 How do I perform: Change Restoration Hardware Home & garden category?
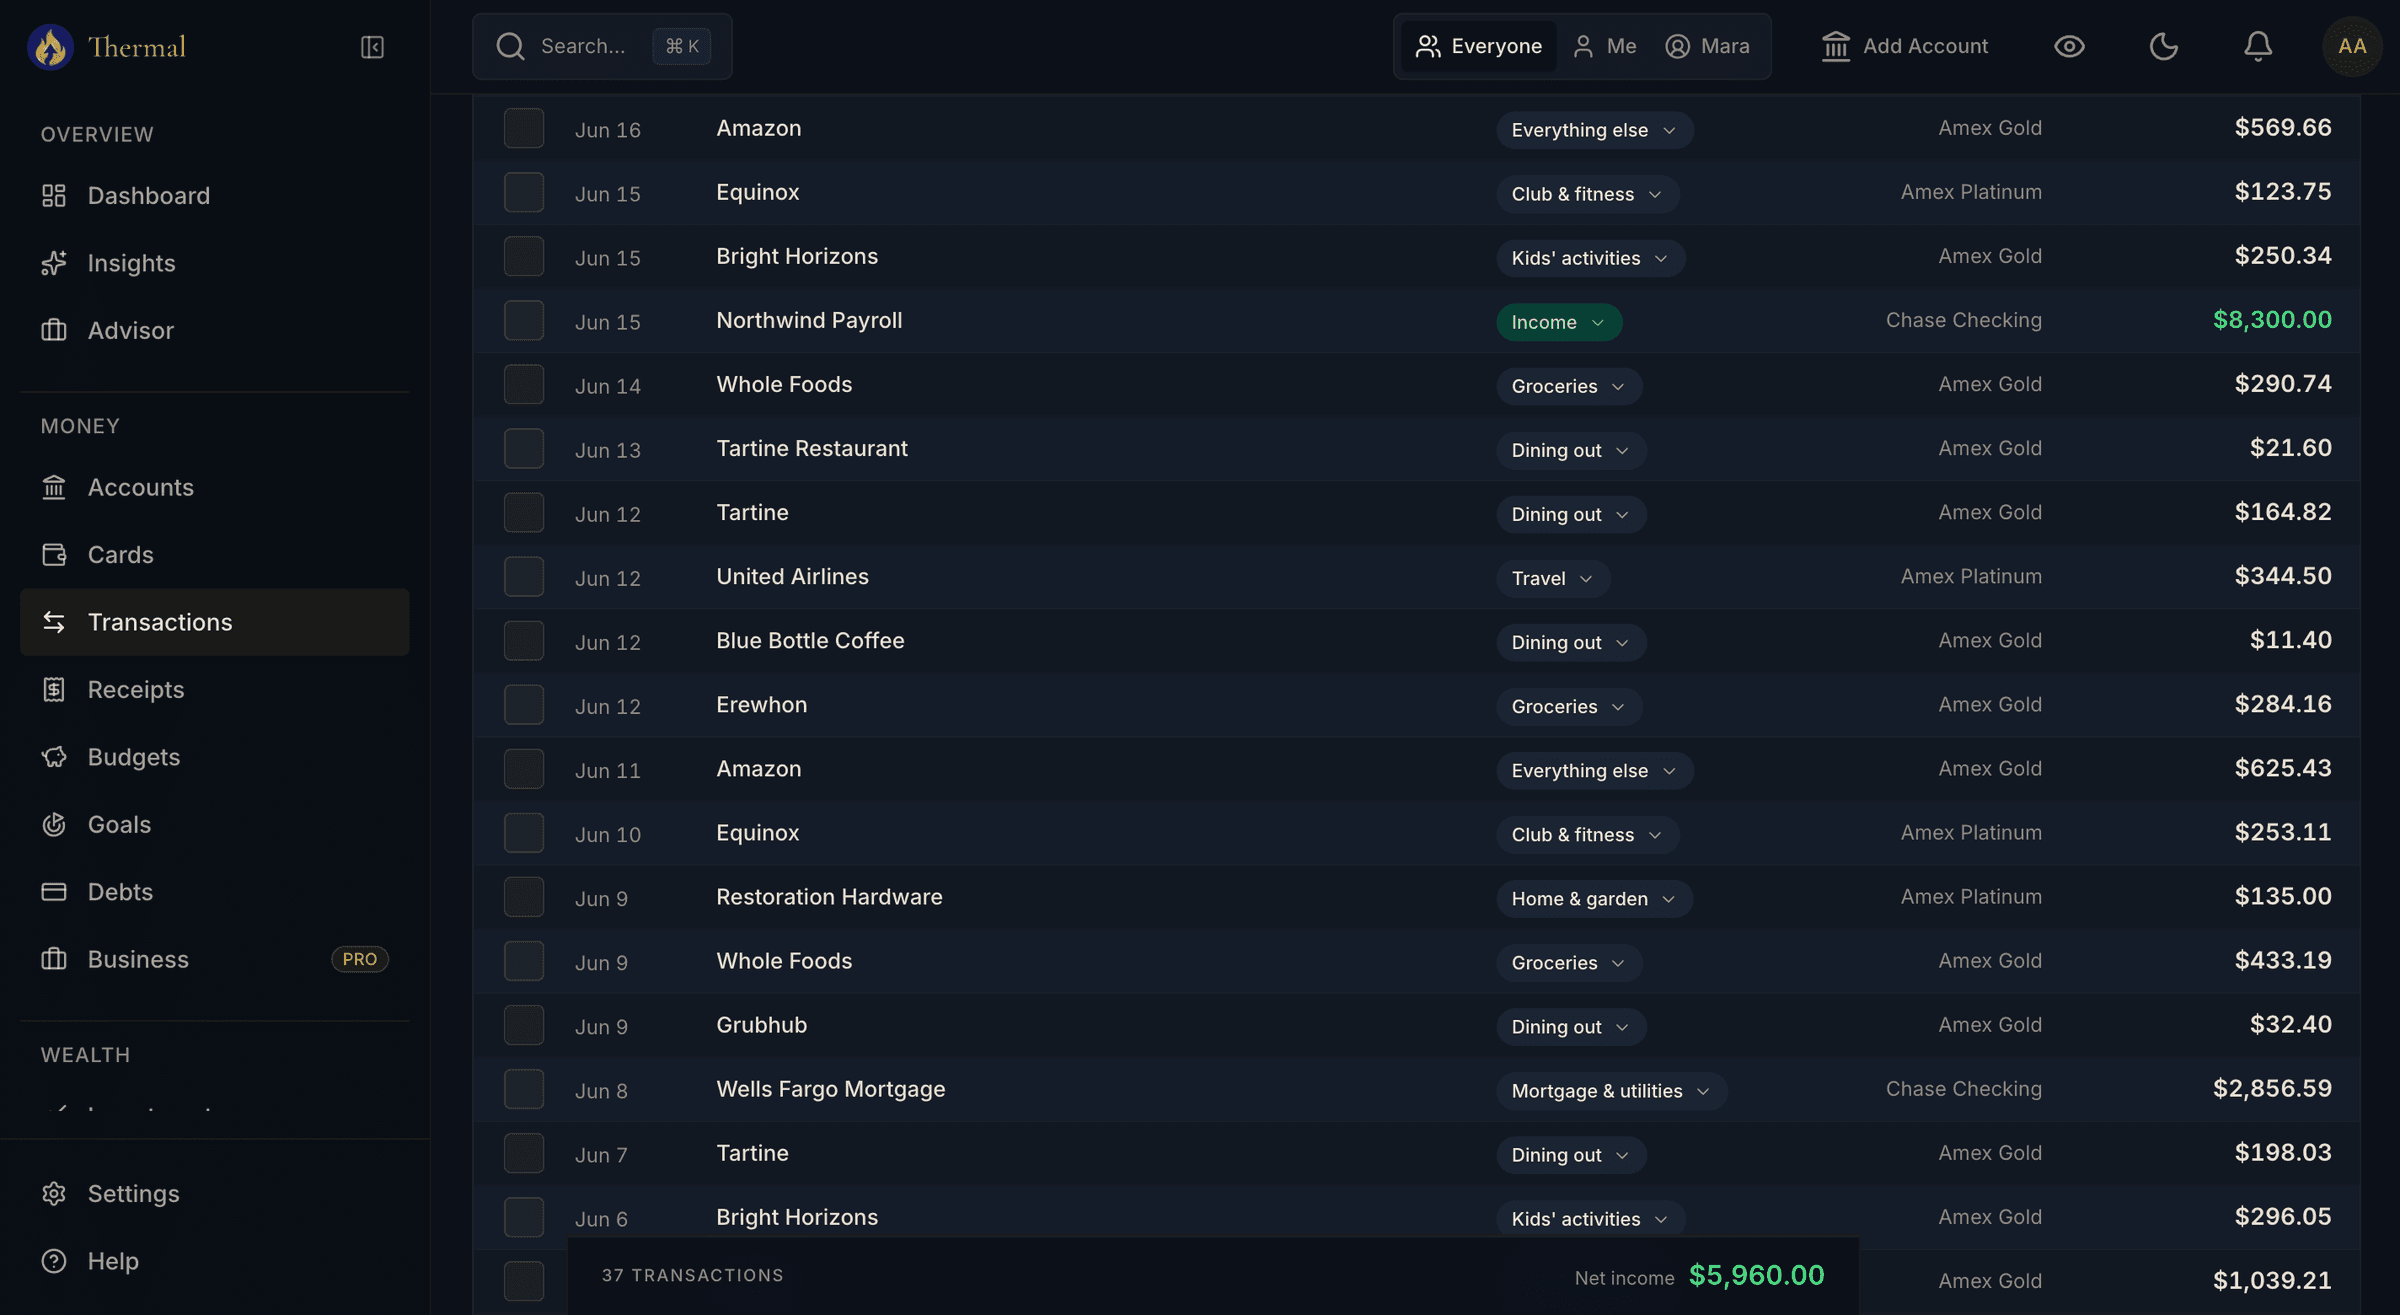(x=1594, y=898)
